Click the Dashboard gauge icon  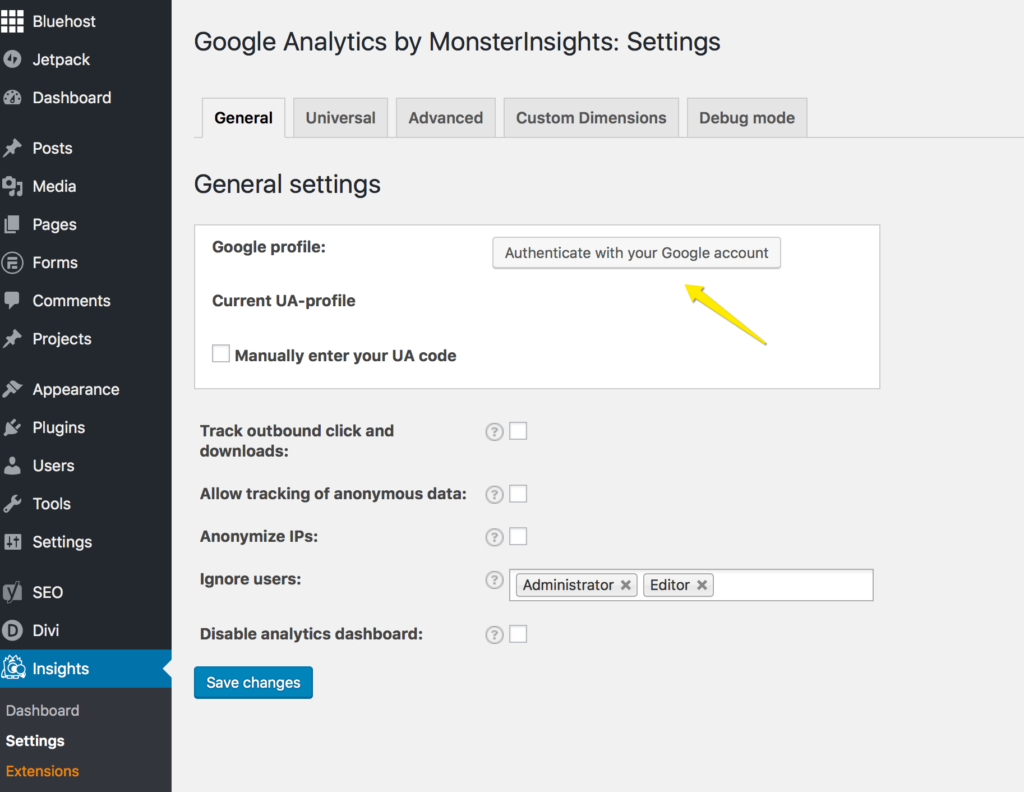point(12,98)
